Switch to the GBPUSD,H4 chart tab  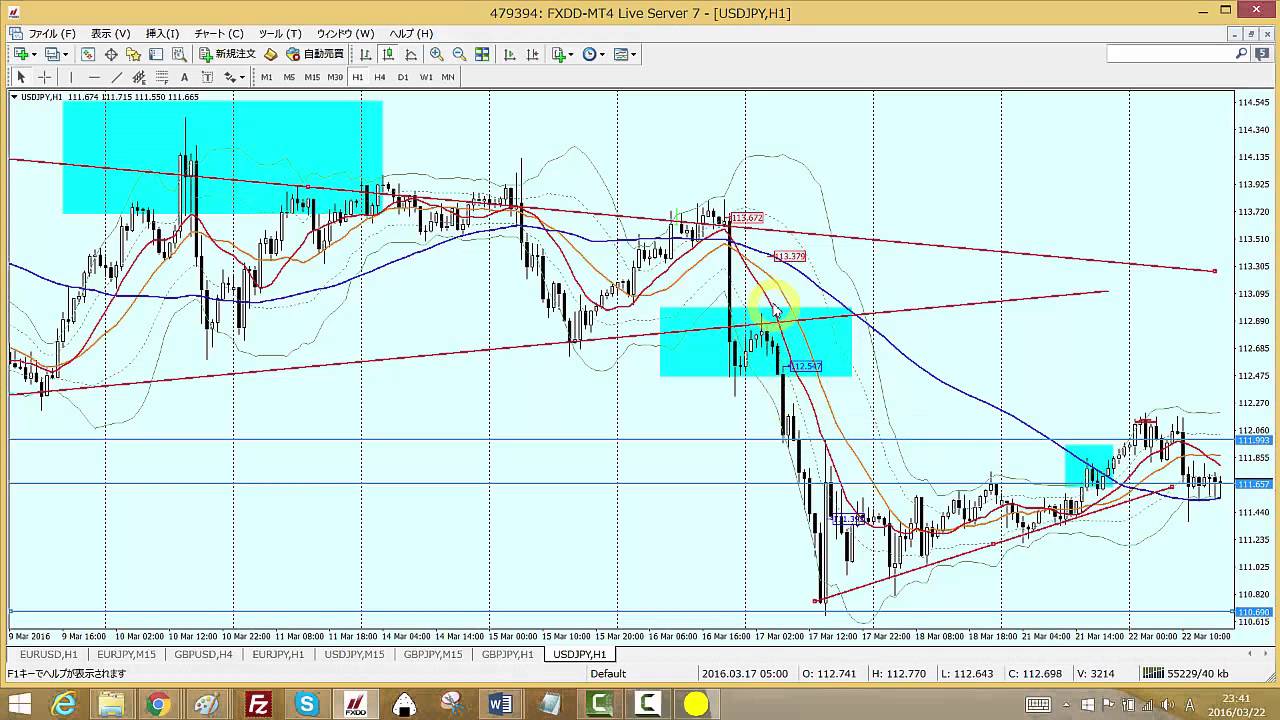(203, 654)
